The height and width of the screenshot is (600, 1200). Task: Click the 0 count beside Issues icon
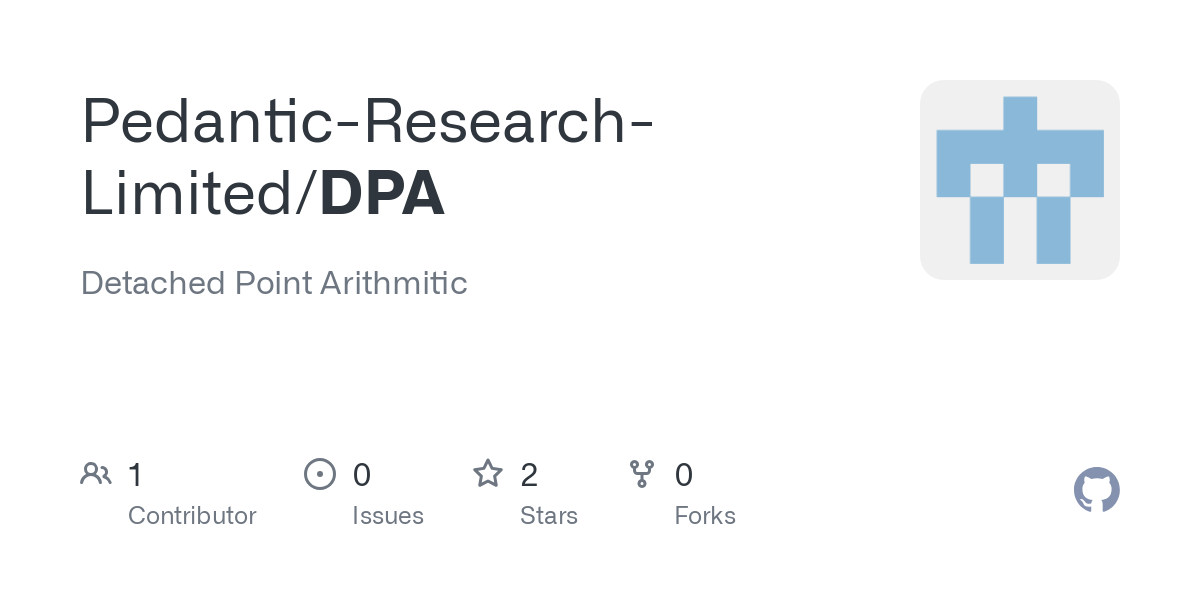(362, 474)
